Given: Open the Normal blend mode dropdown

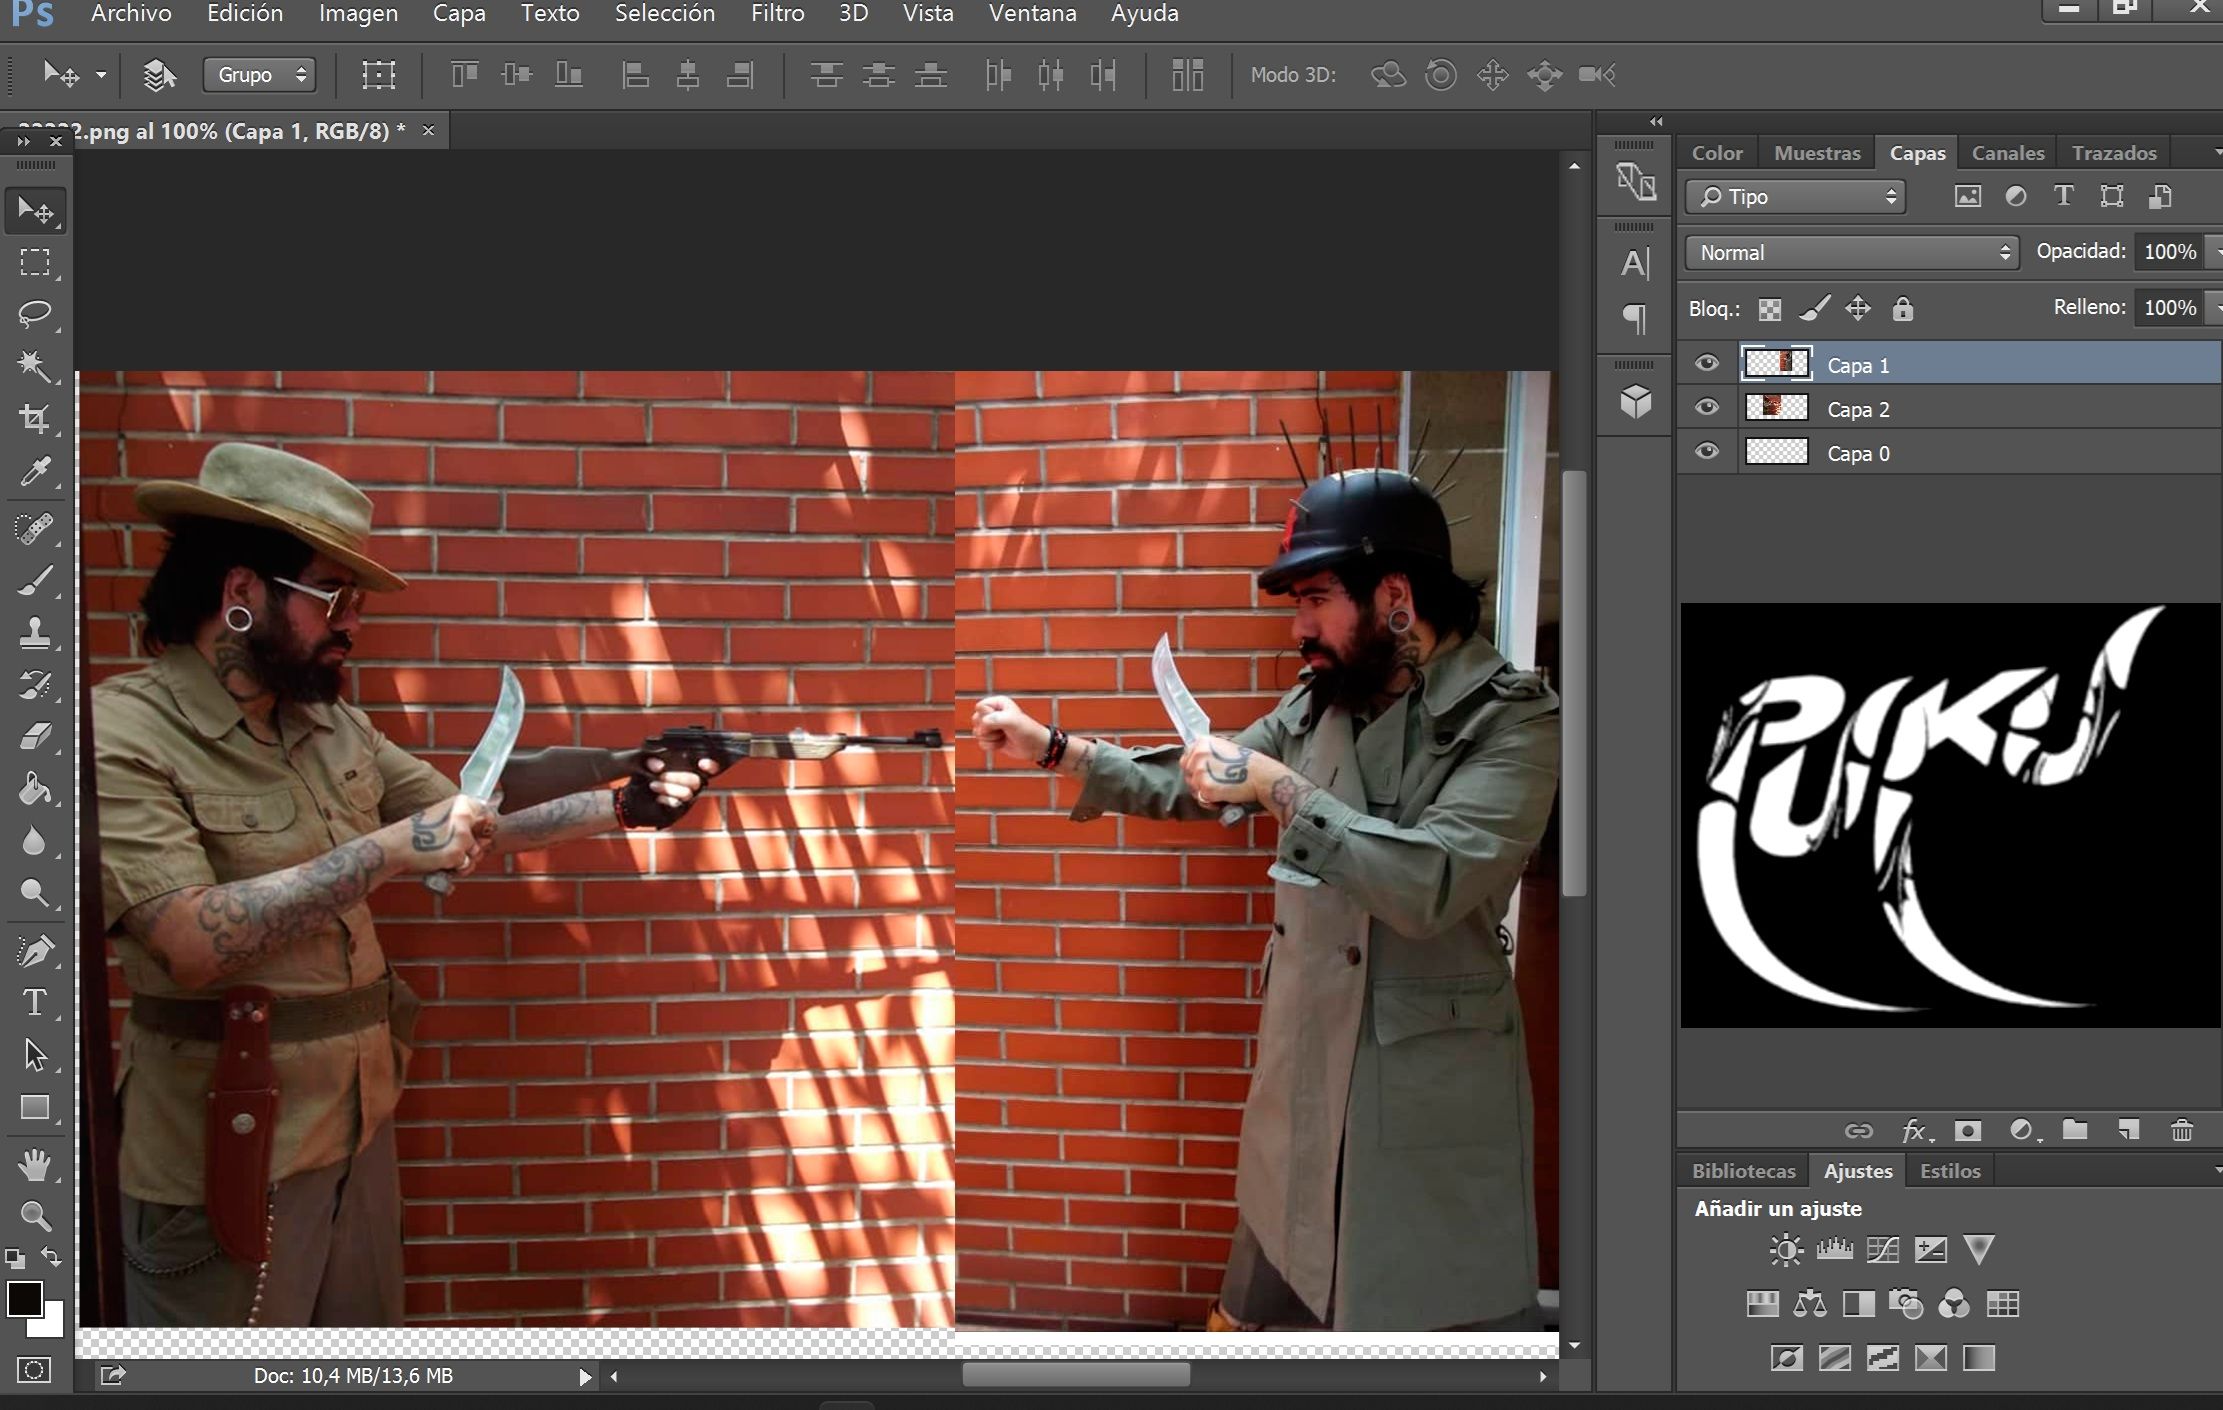Looking at the screenshot, I should [1851, 253].
